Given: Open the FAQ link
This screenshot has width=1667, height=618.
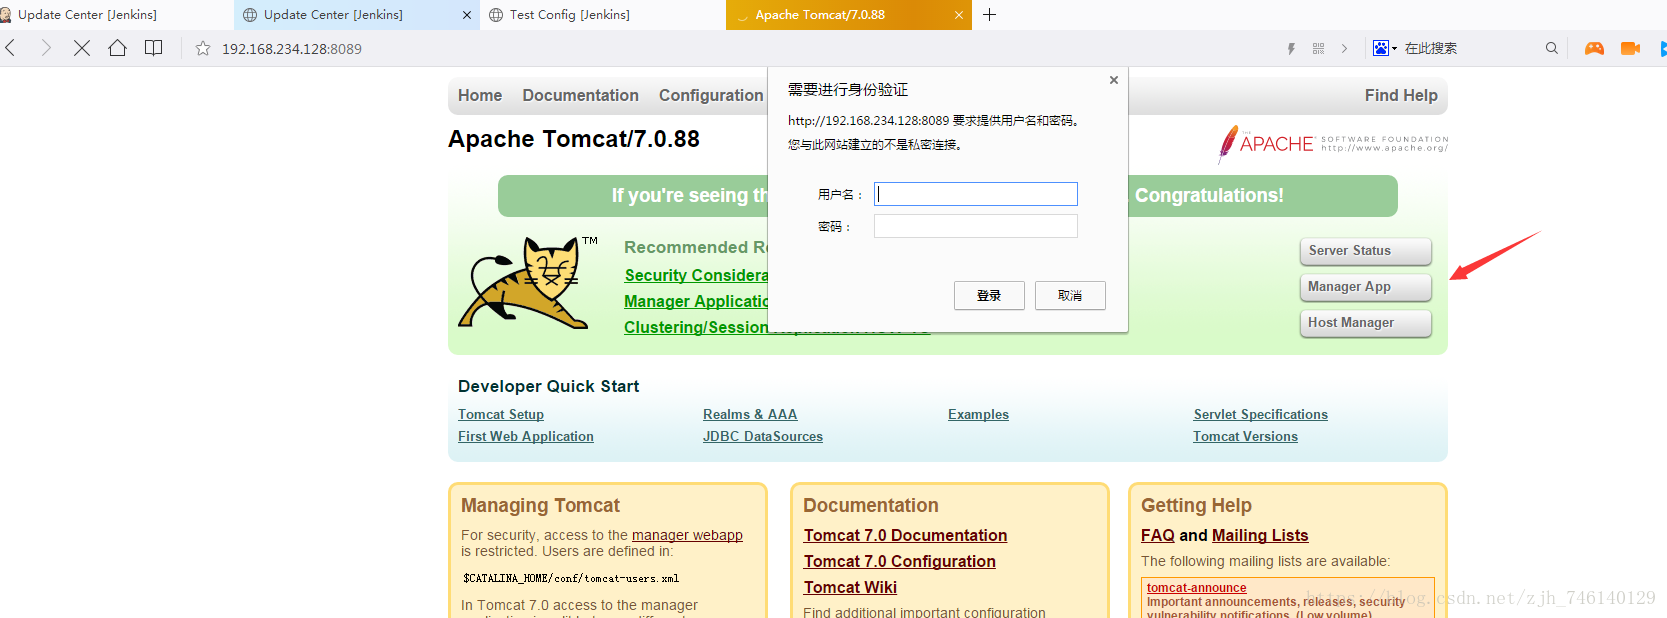Looking at the screenshot, I should click(1158, 535).
